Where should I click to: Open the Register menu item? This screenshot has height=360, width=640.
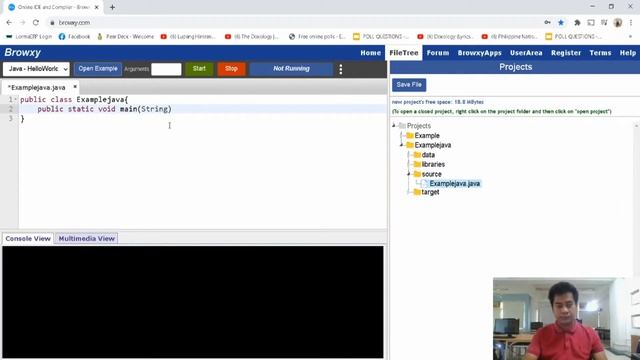click(566, 53)
